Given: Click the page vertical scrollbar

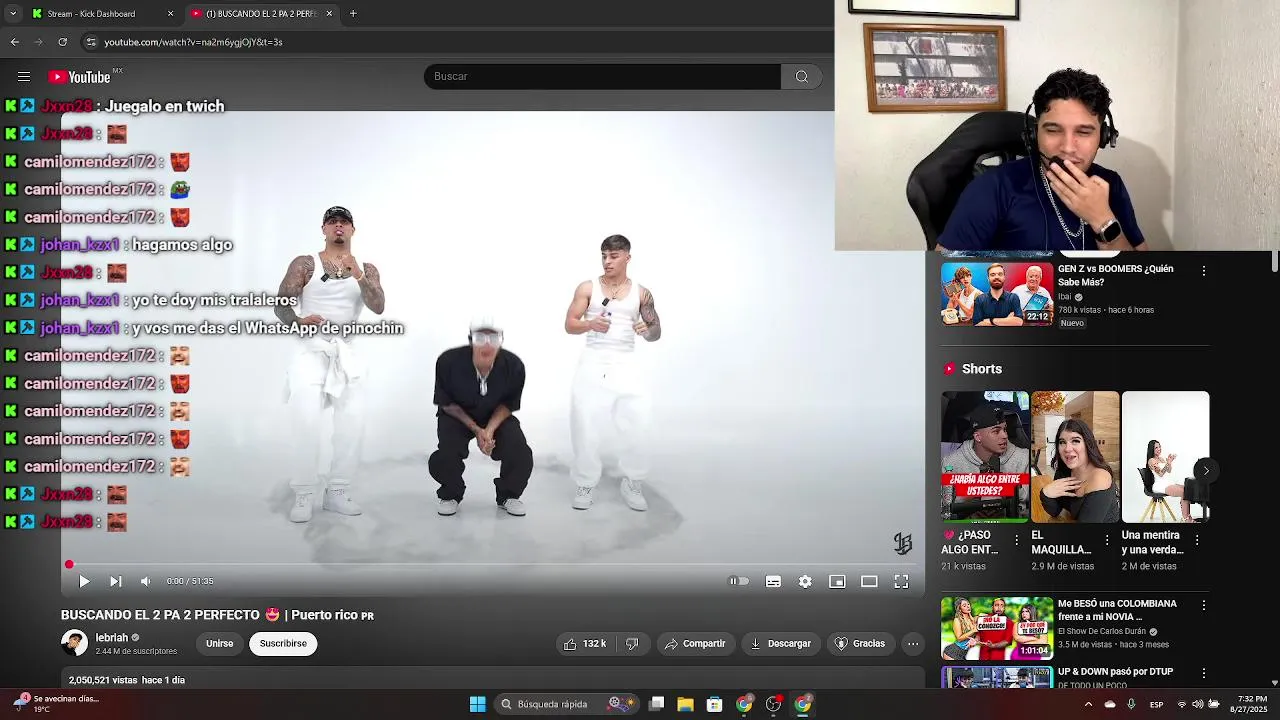Looking at the screenshot, I should 1275,263.
